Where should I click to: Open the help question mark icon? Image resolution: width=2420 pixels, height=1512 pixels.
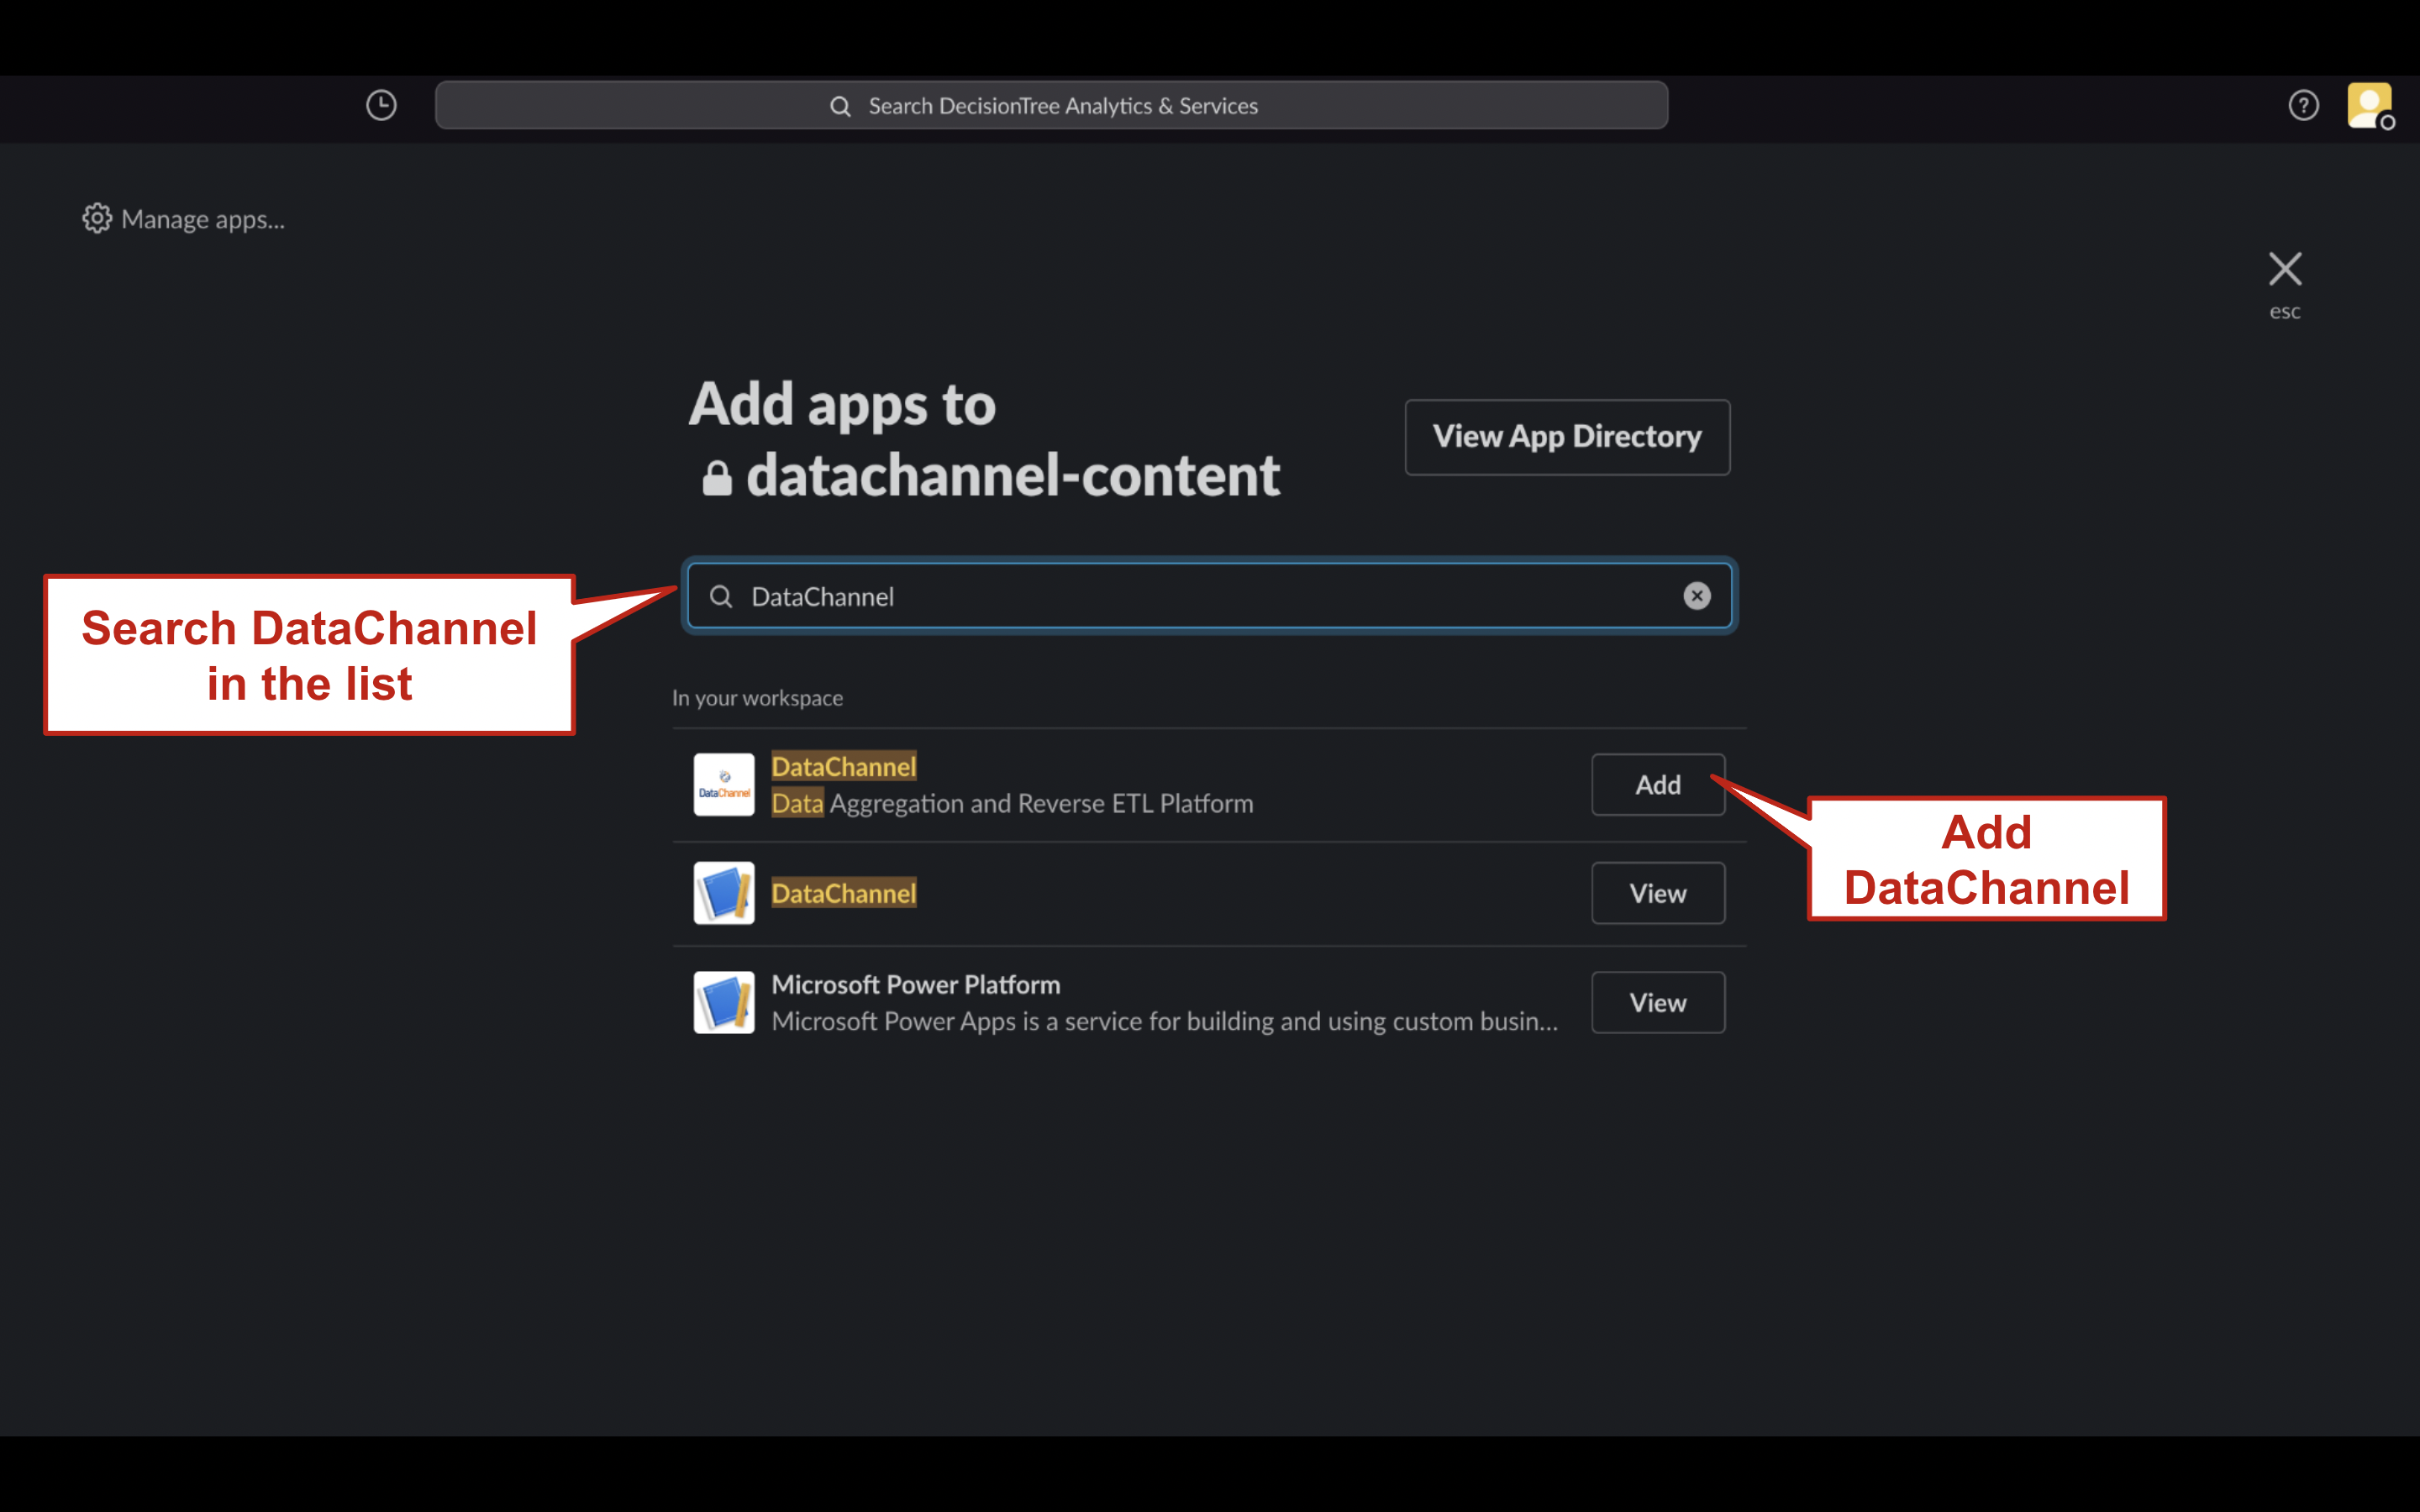(2303, 105)
